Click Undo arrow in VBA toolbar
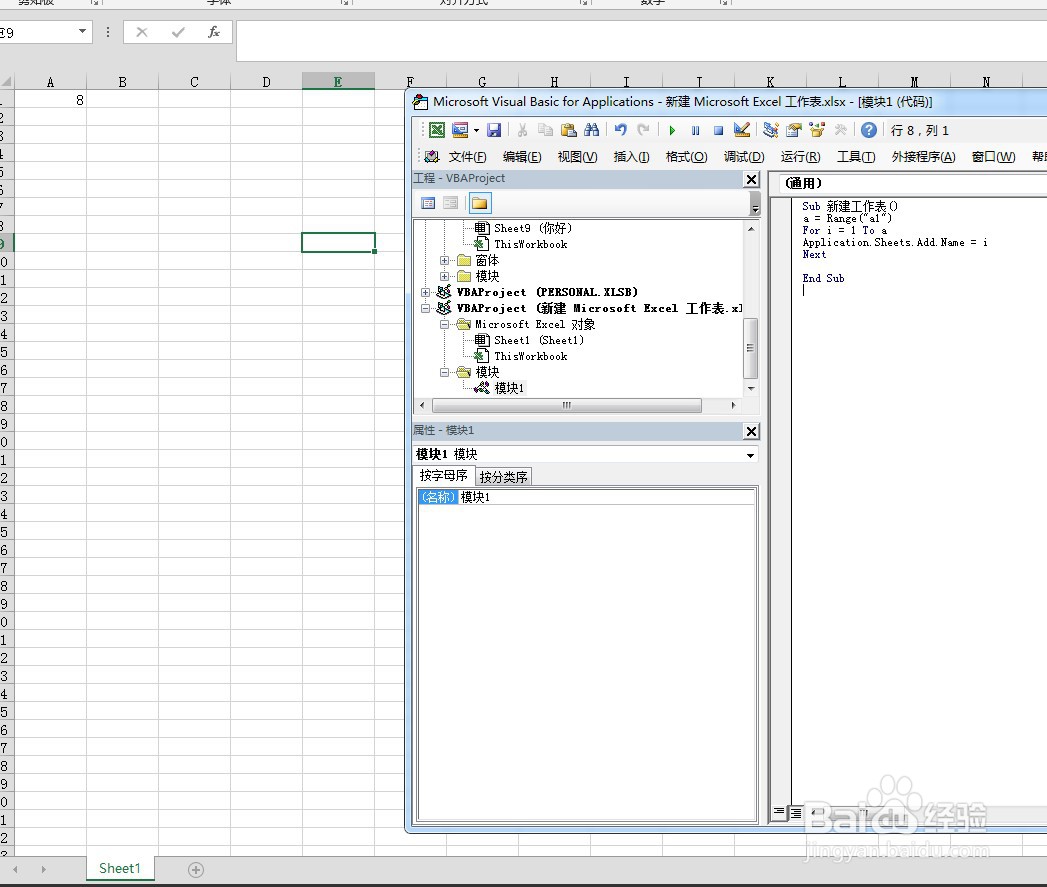Screen dimensions: 1047x887 point(621,130)
